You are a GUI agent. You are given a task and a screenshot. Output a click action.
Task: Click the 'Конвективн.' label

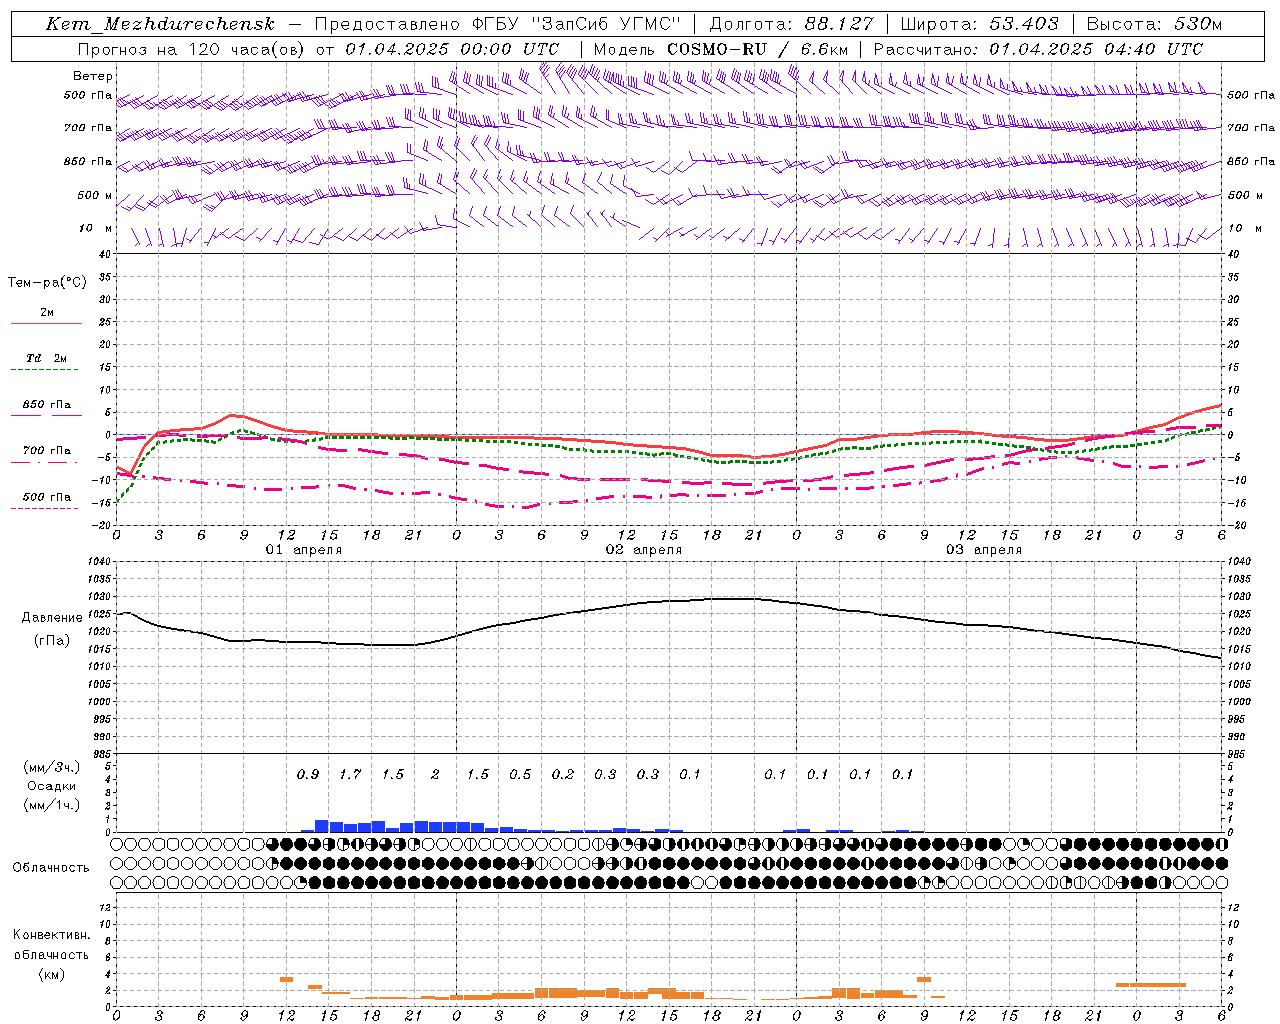point(52,935)
